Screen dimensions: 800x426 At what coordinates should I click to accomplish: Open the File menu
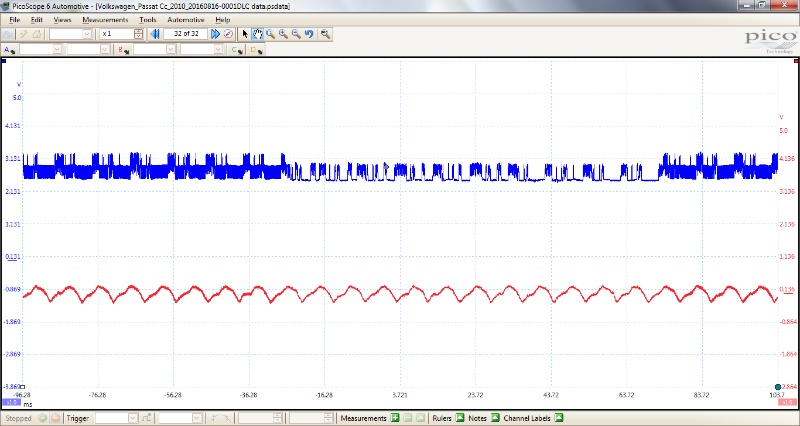point(14,20)
